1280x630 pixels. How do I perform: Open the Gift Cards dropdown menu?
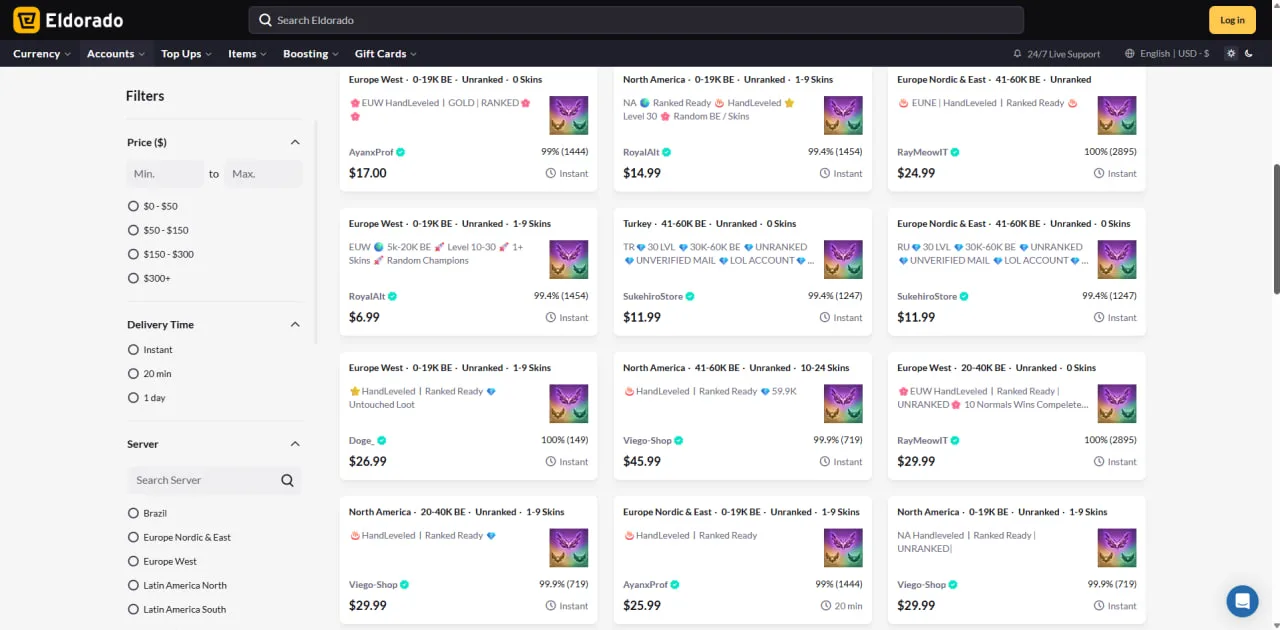tap(386, 54)
